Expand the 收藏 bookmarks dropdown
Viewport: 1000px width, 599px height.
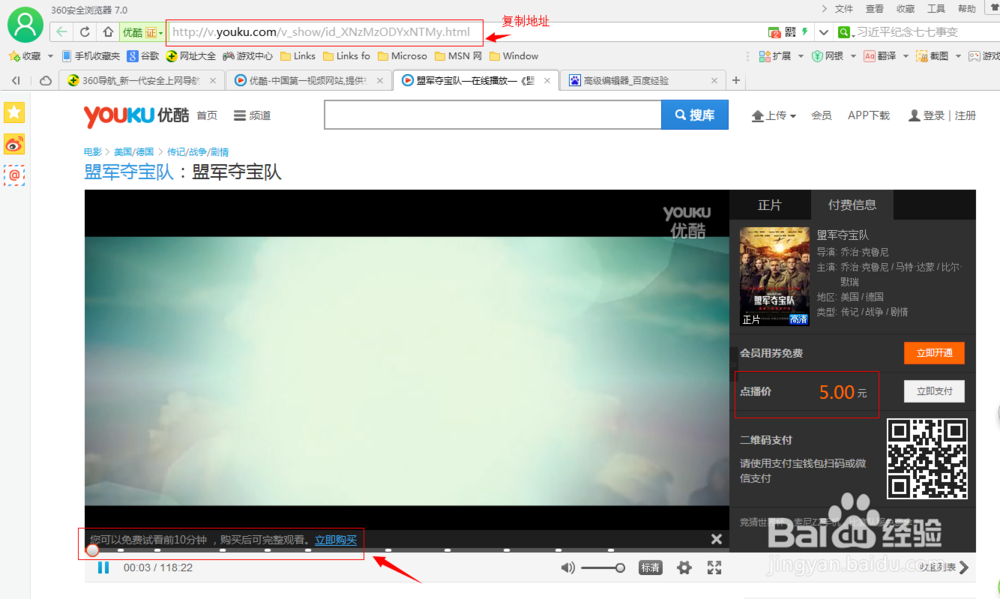coord(50,56)
